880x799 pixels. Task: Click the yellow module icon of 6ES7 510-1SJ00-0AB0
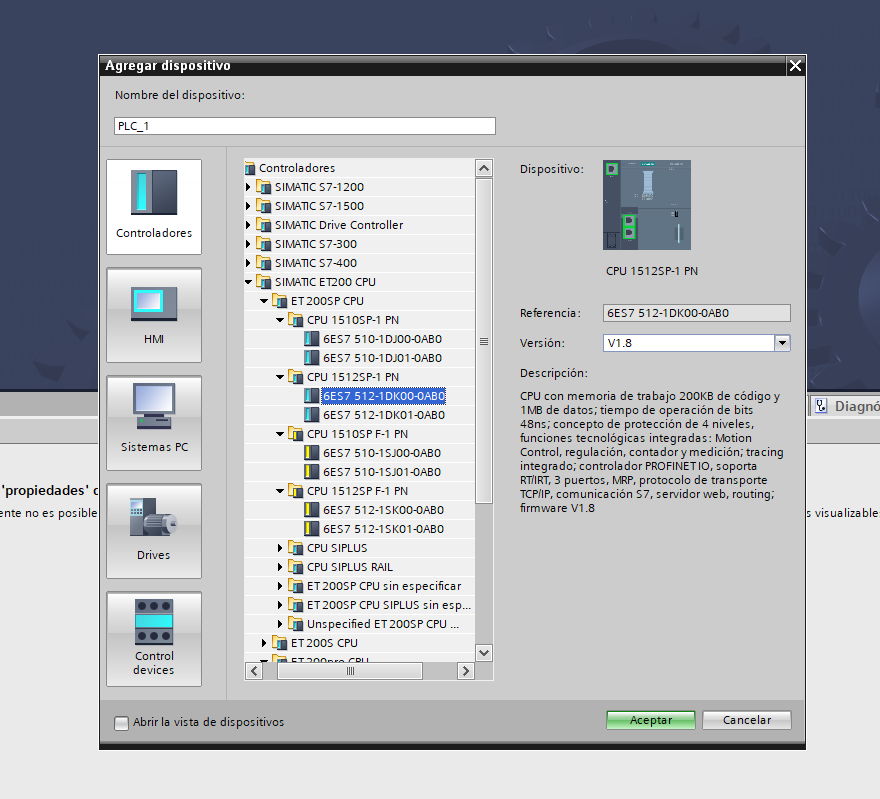coord(311,453)
